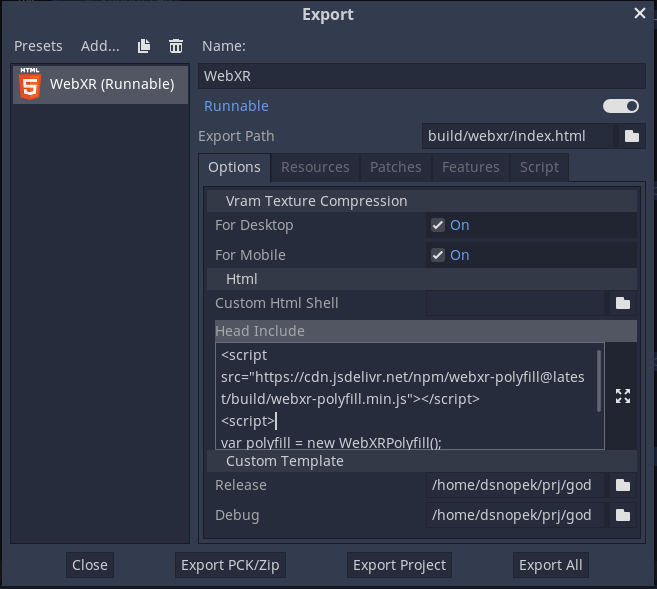Click the Runnable label text
This screenshot has height=589, width=657.
[x=236, y=106]
